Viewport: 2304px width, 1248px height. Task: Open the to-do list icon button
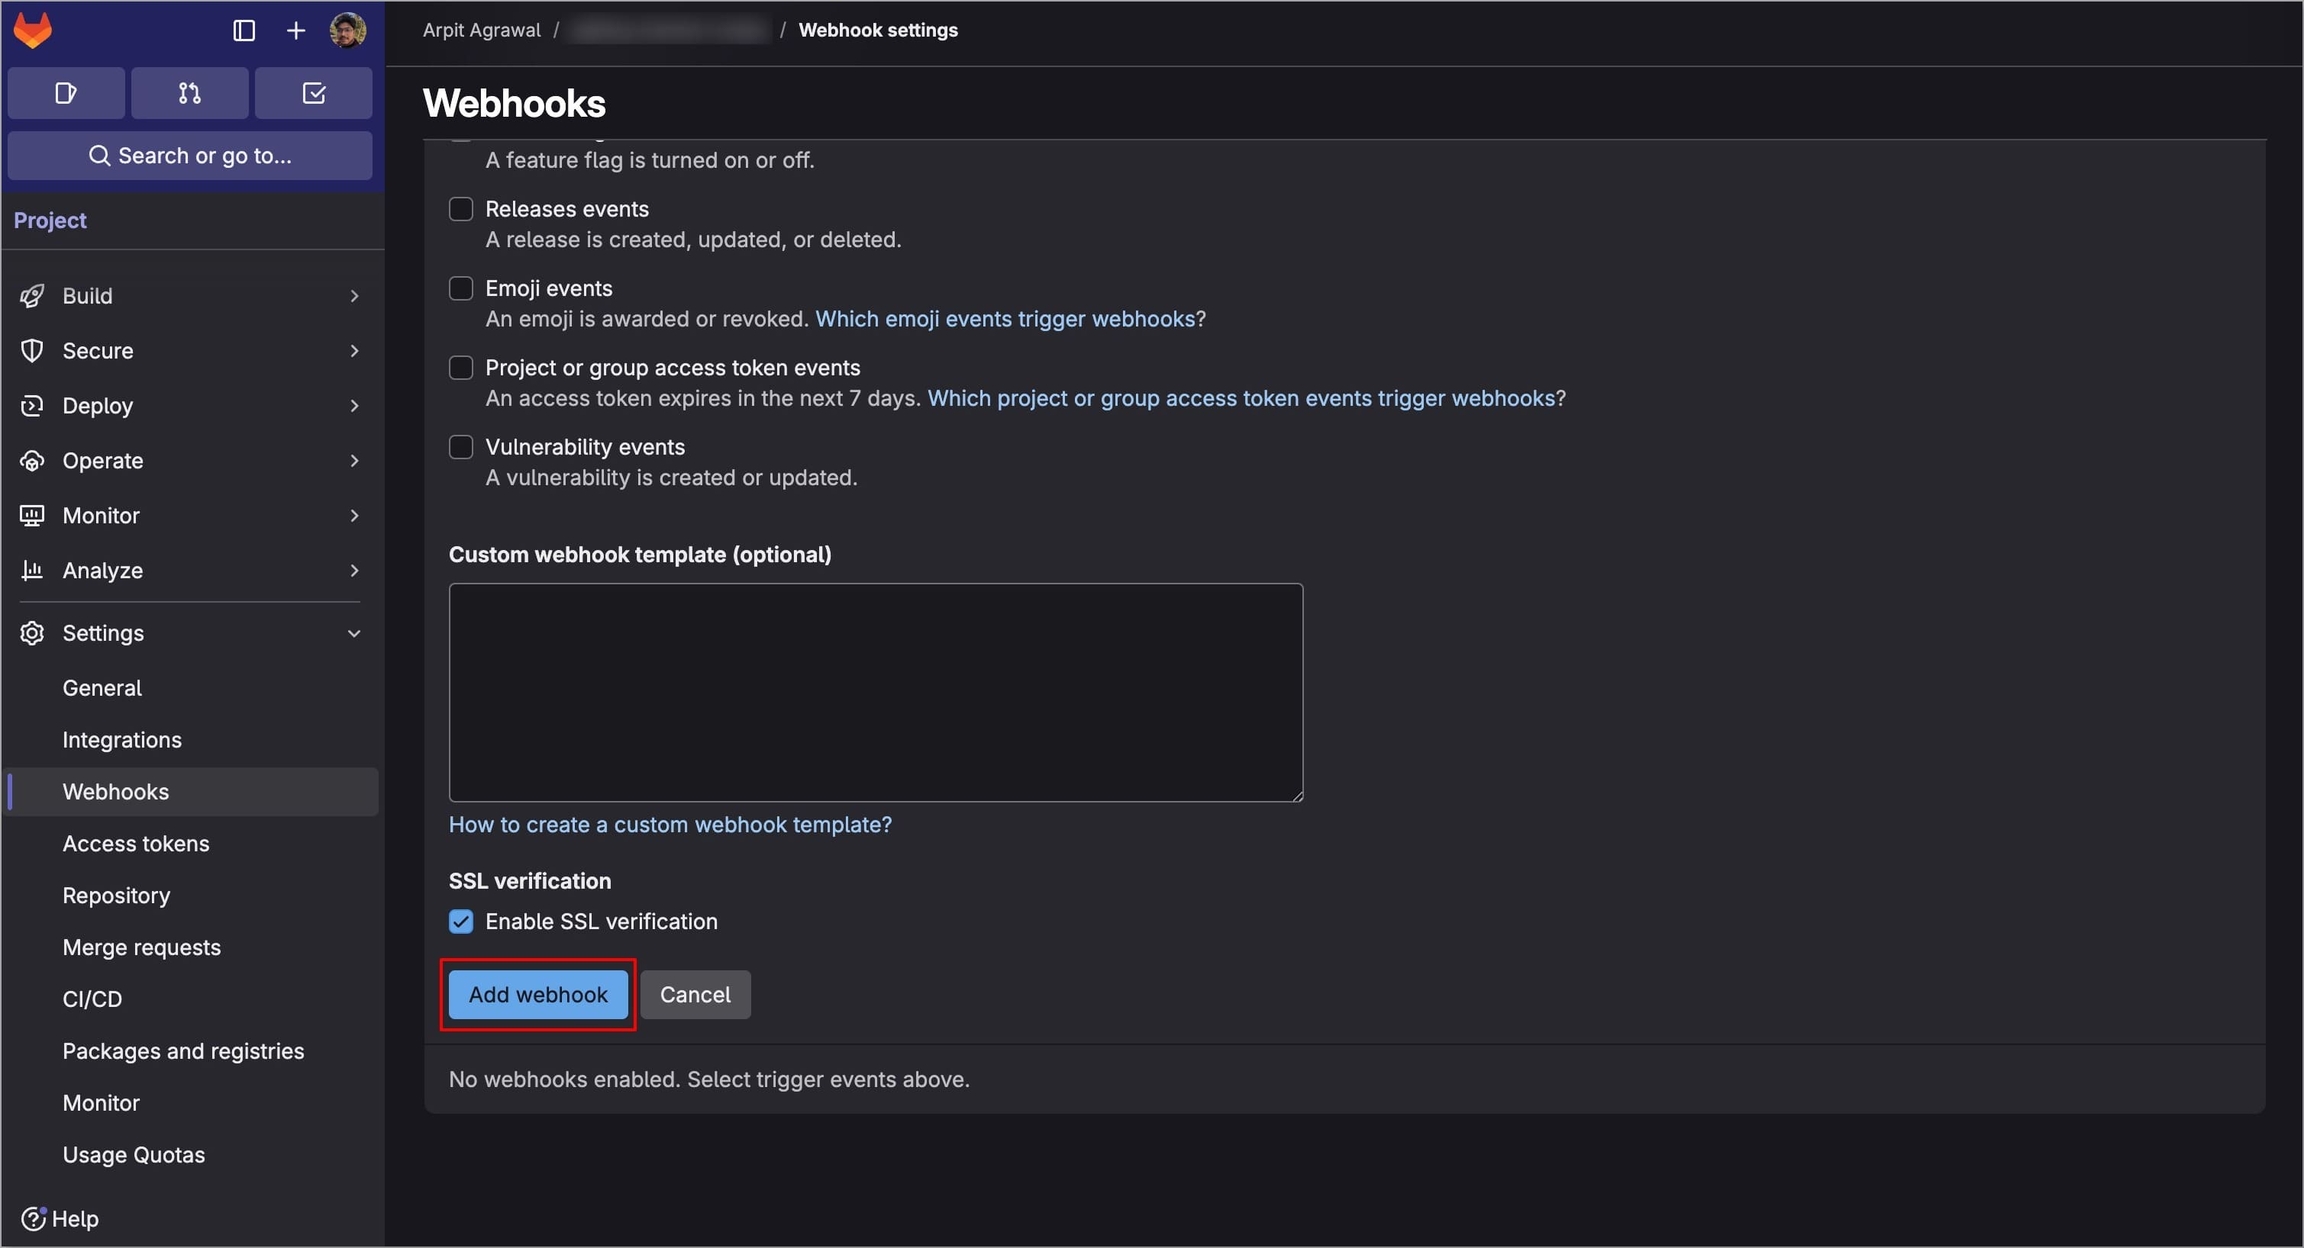coord(313,93)
